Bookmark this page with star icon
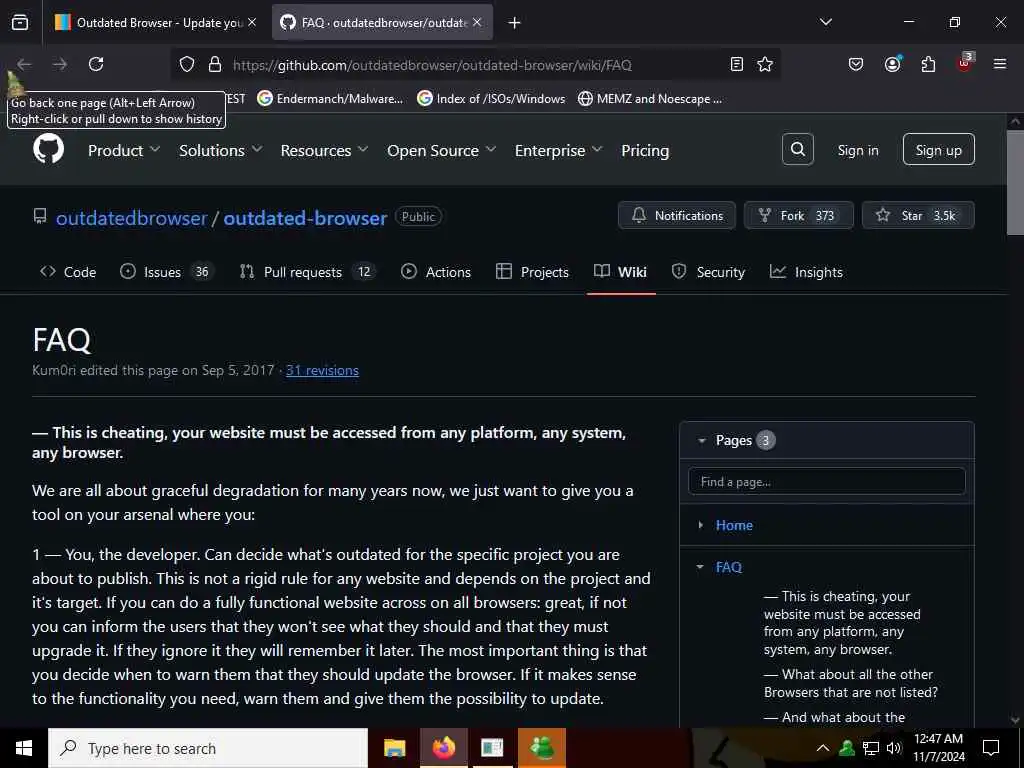Viewport: 1024px width, 768px height. (x=765, y=64)
